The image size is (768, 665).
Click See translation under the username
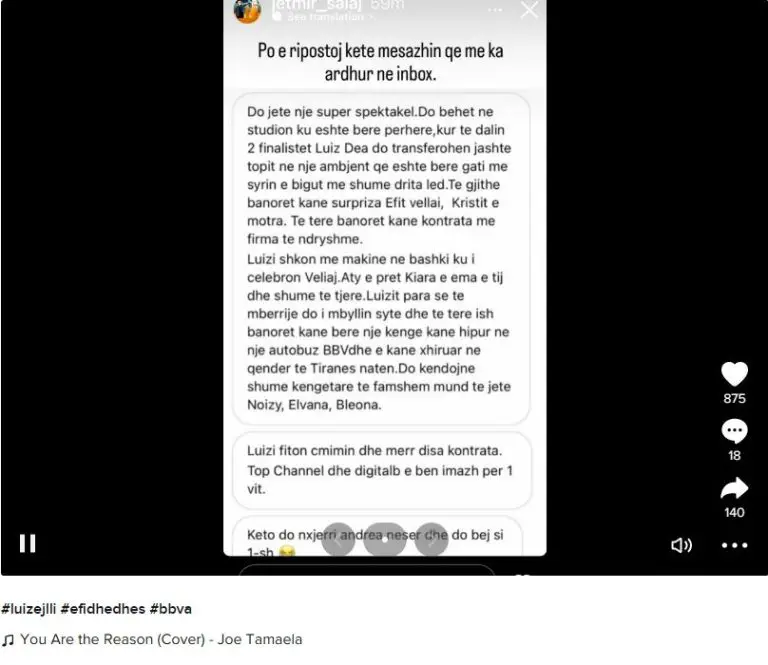[326, 17]
